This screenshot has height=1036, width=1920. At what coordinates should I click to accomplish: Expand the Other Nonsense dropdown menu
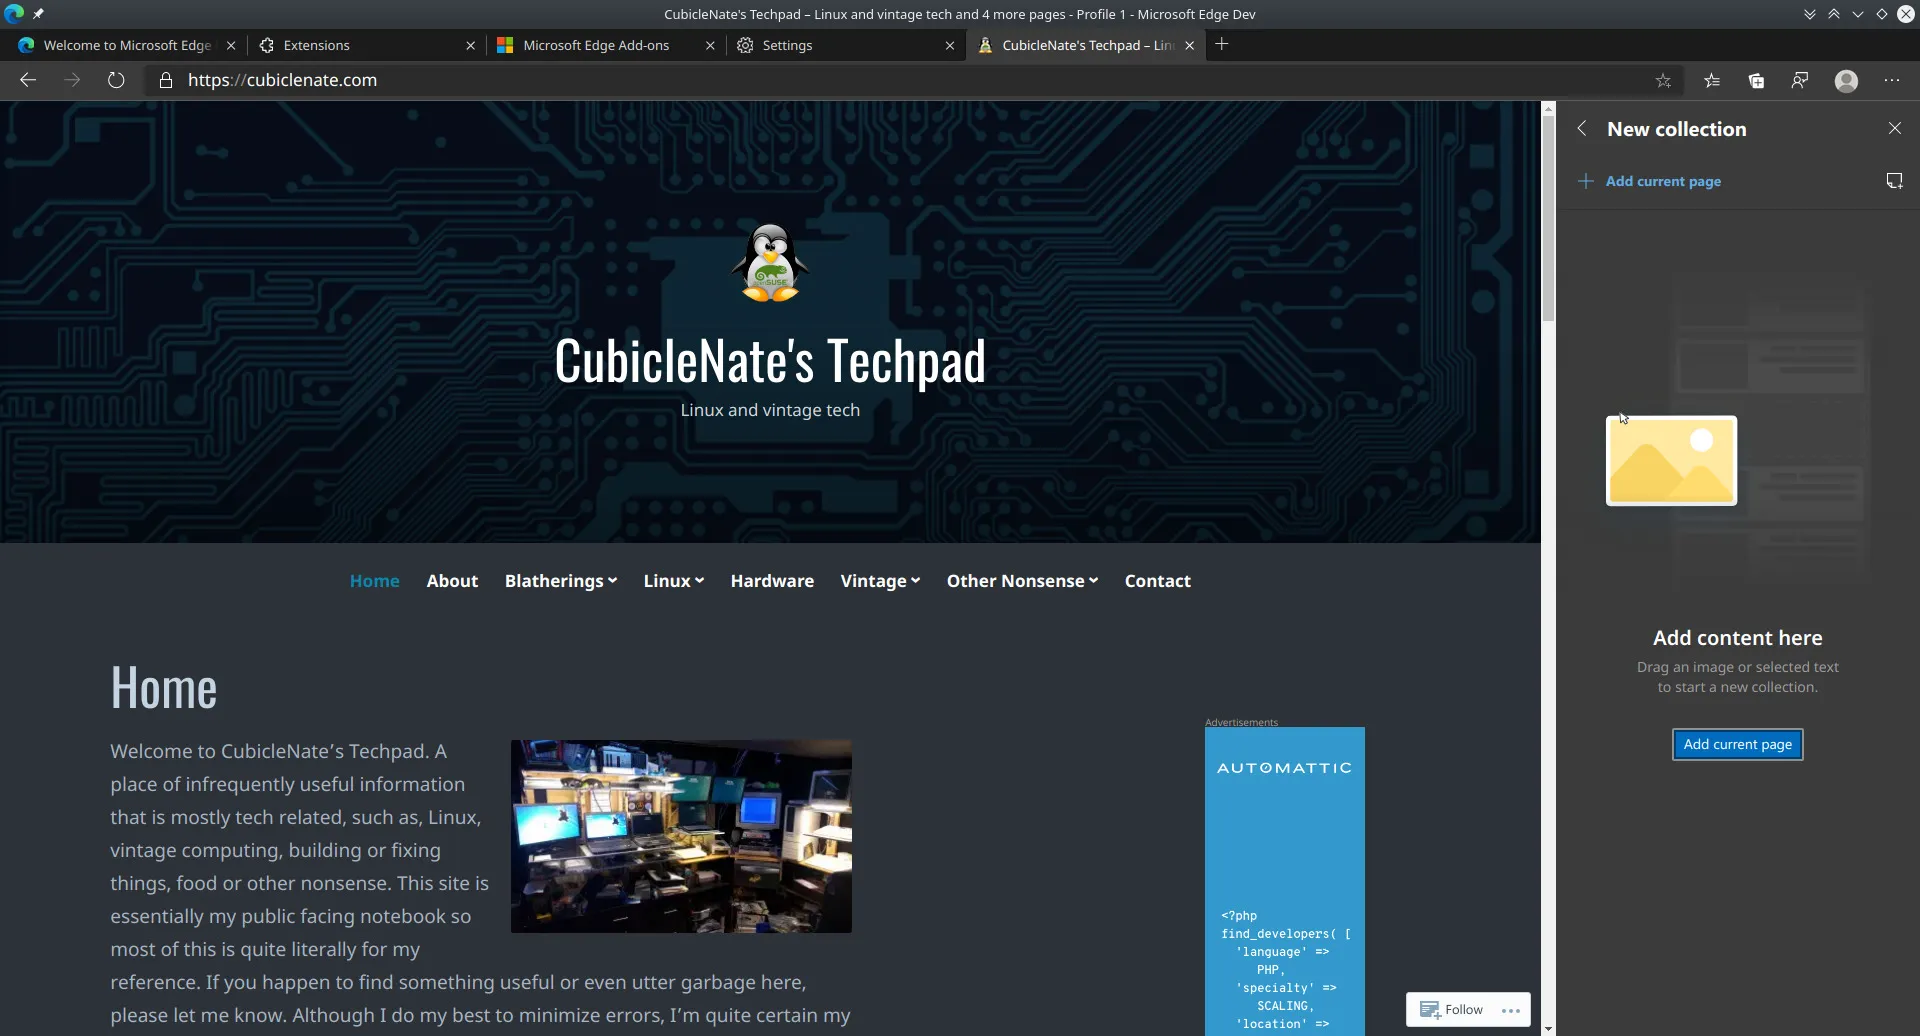[1022, 581]
